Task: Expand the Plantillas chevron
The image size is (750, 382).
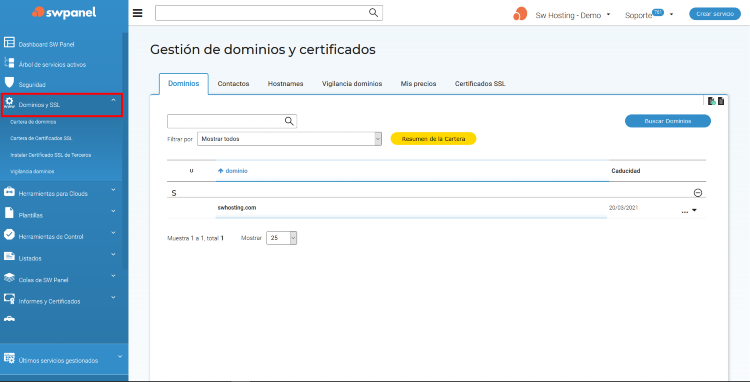Action: [x=113, y=211]
